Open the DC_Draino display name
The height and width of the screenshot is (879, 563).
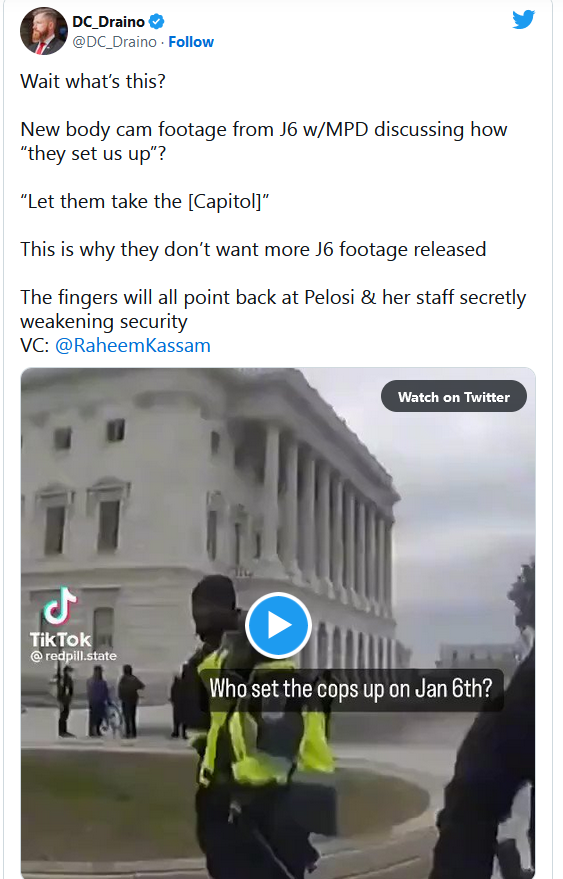109,22
